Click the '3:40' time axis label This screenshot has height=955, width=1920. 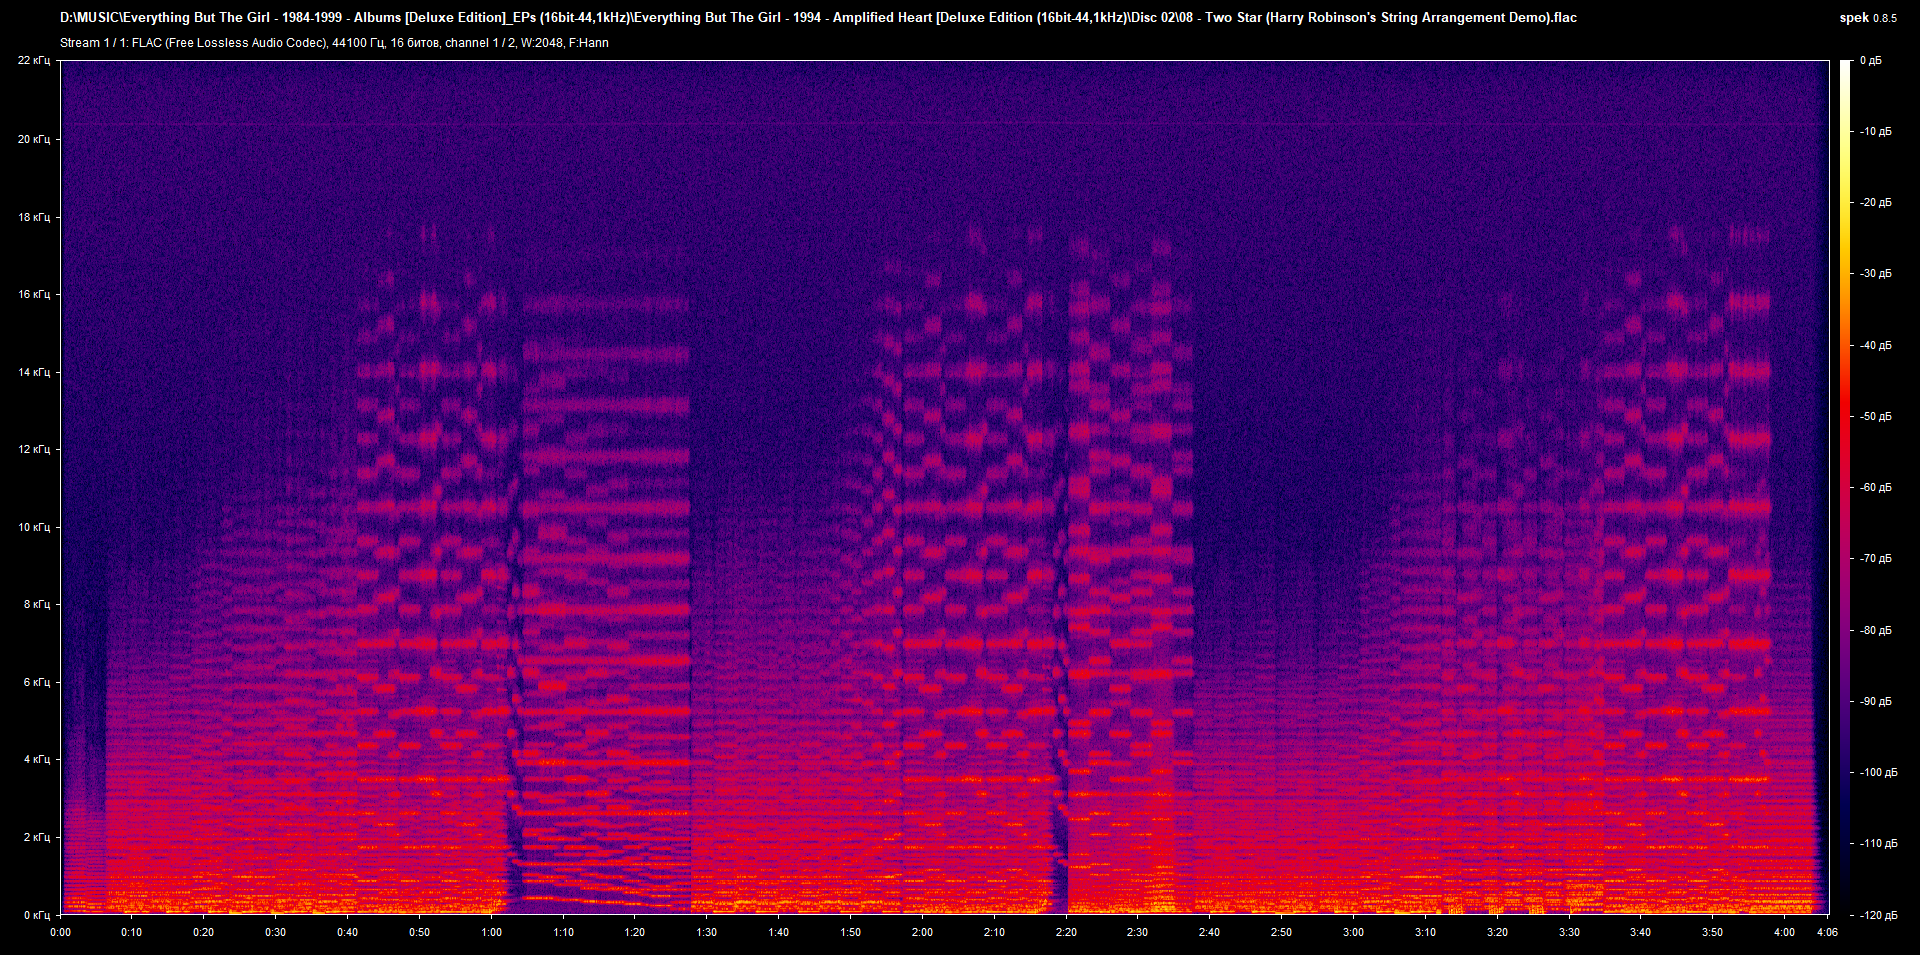pos(1641,932)
